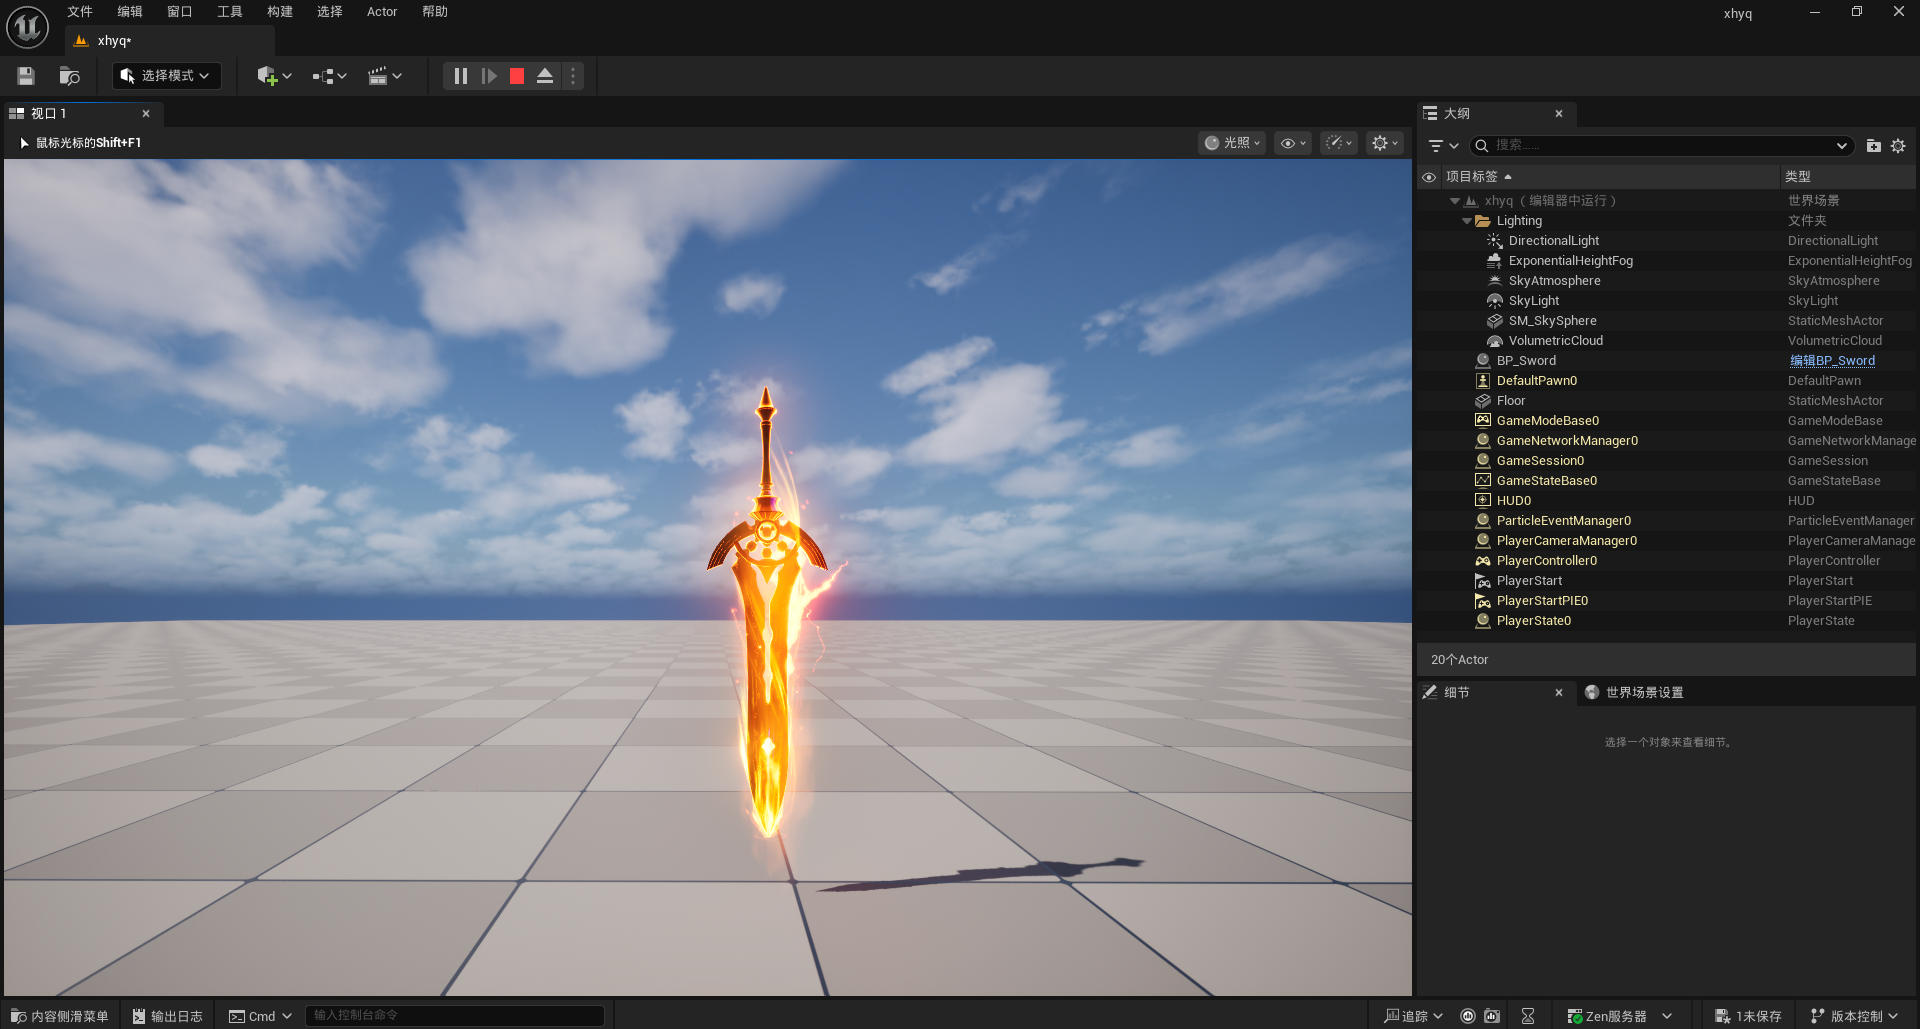
Task: Open the 工具 menu
Action: 230,12
